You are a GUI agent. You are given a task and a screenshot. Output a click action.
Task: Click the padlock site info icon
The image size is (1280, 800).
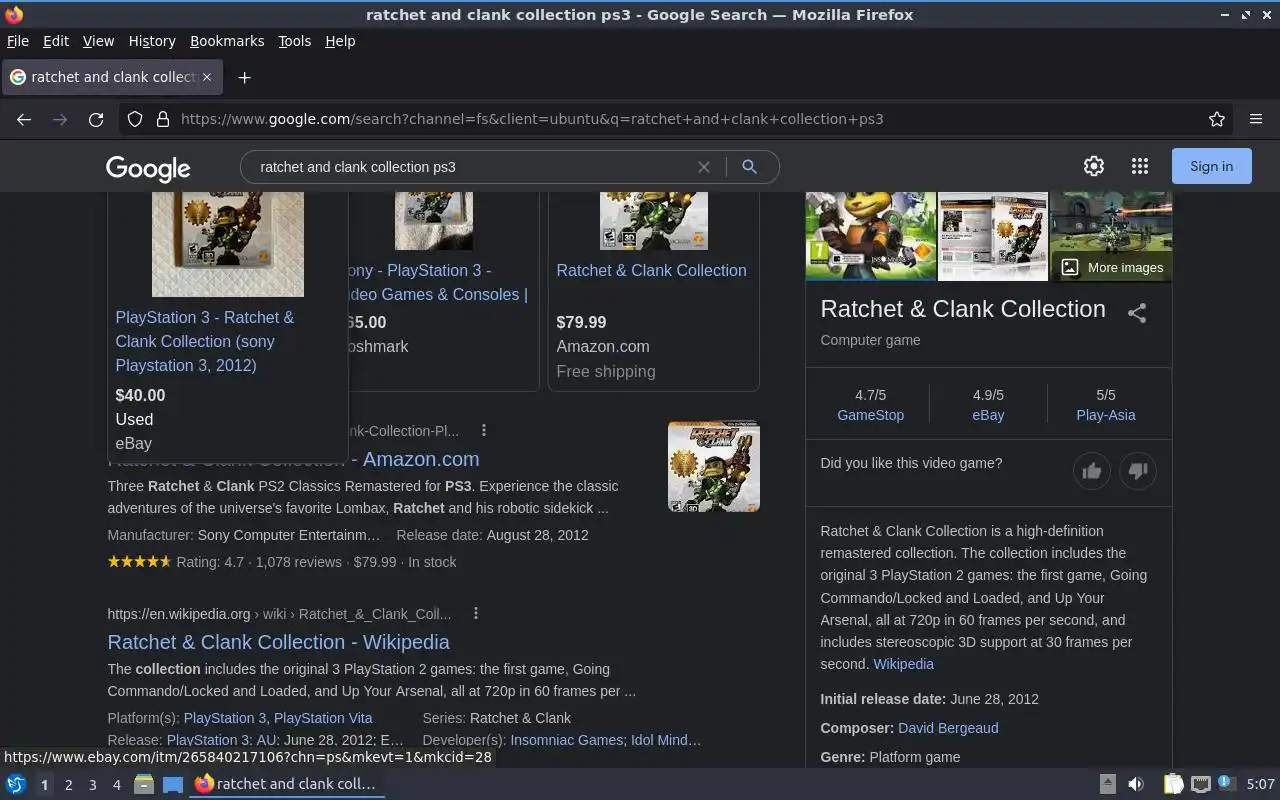coord(163,119)
